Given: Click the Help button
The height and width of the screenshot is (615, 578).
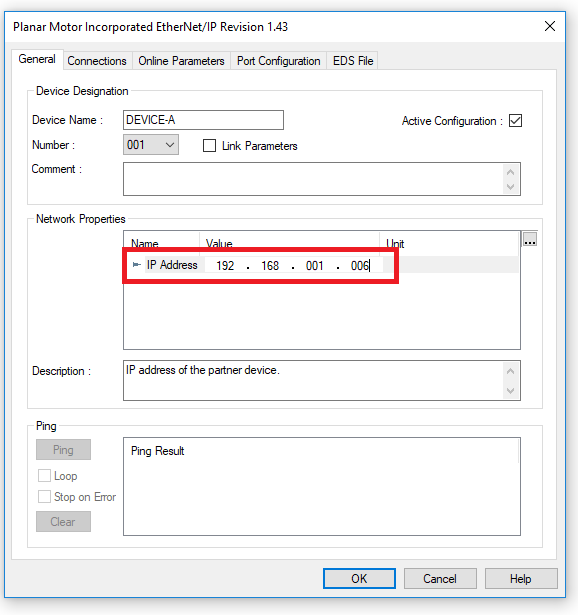Looking at the screenshot, I should click(x=521, y=579).
